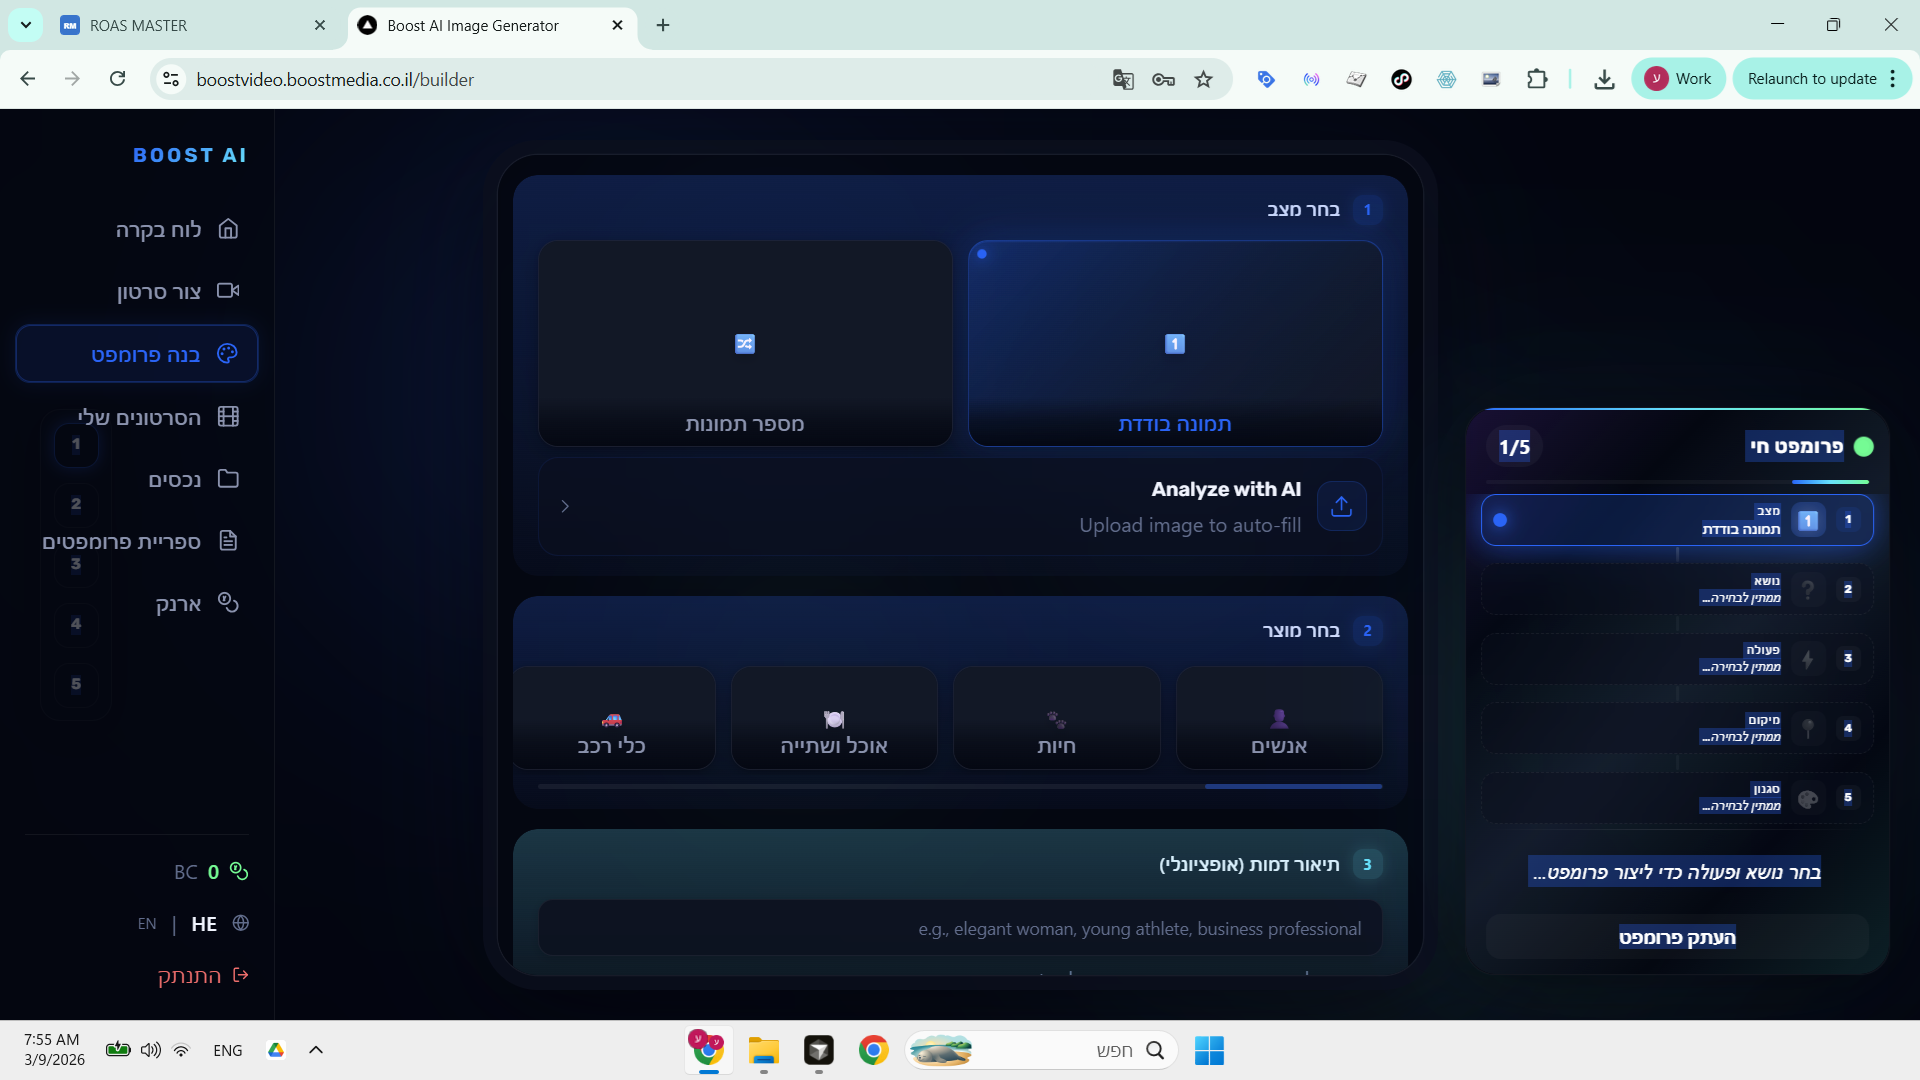Click התנתק logout link
The width and height of the screenshot is (1920, 1080).
coord(190,975)
